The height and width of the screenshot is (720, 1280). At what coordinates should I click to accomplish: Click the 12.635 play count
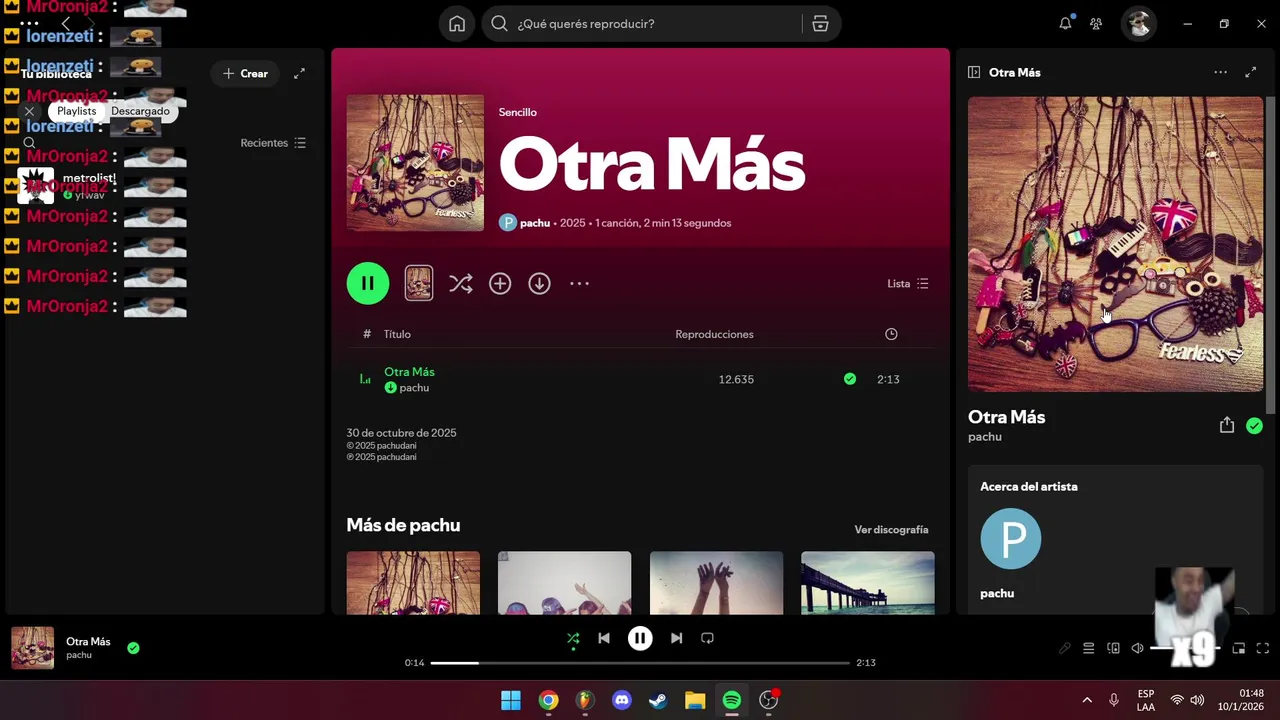pyautogui.click(x=736, y=380)
